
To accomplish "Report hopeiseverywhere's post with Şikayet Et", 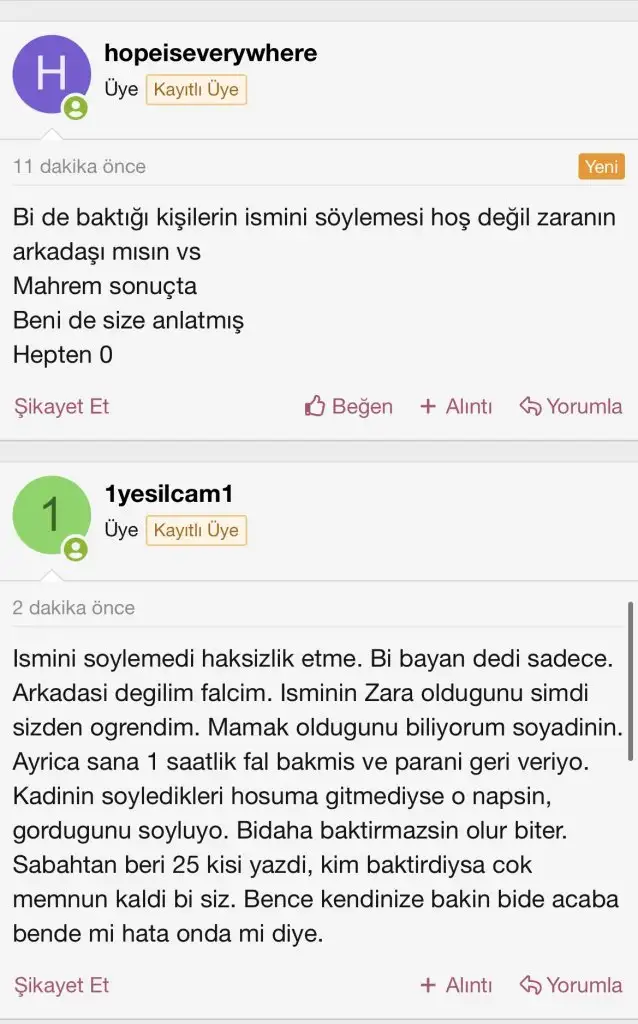I will 61,406.
